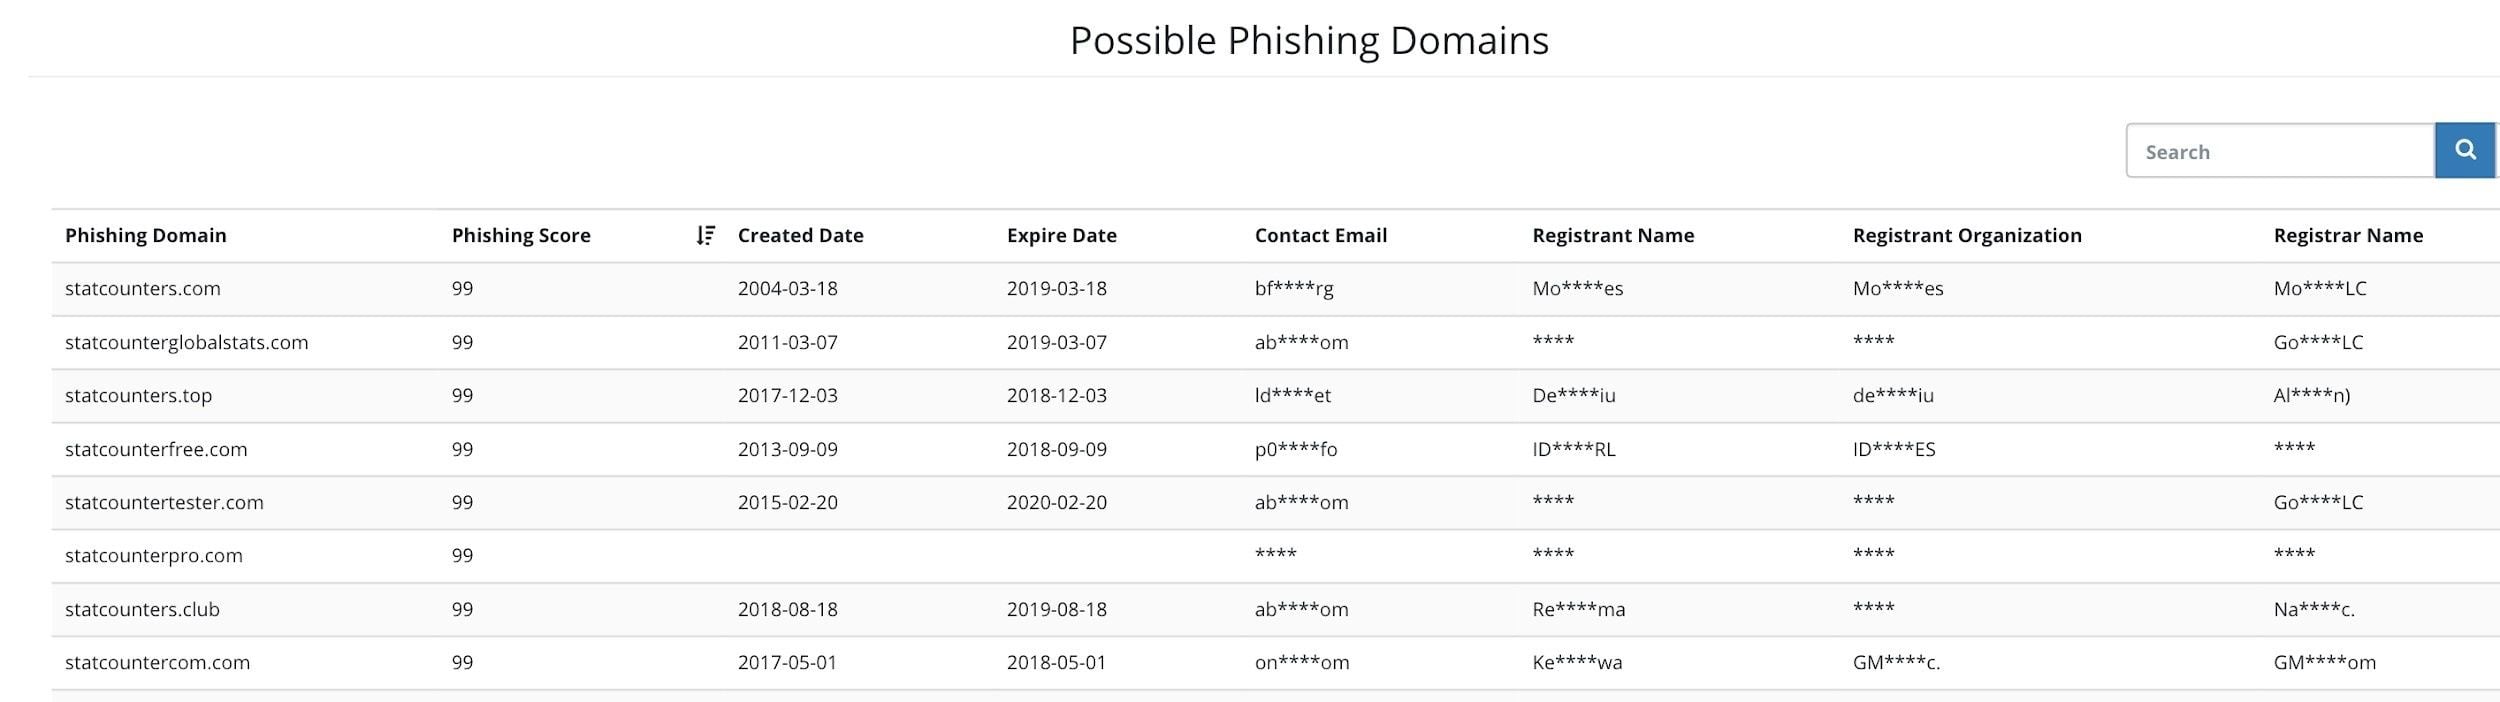This screenshot has width=2500, height=702.
Task: Click the Possible Phishing Domains heading
Action: click(1308, 41)
